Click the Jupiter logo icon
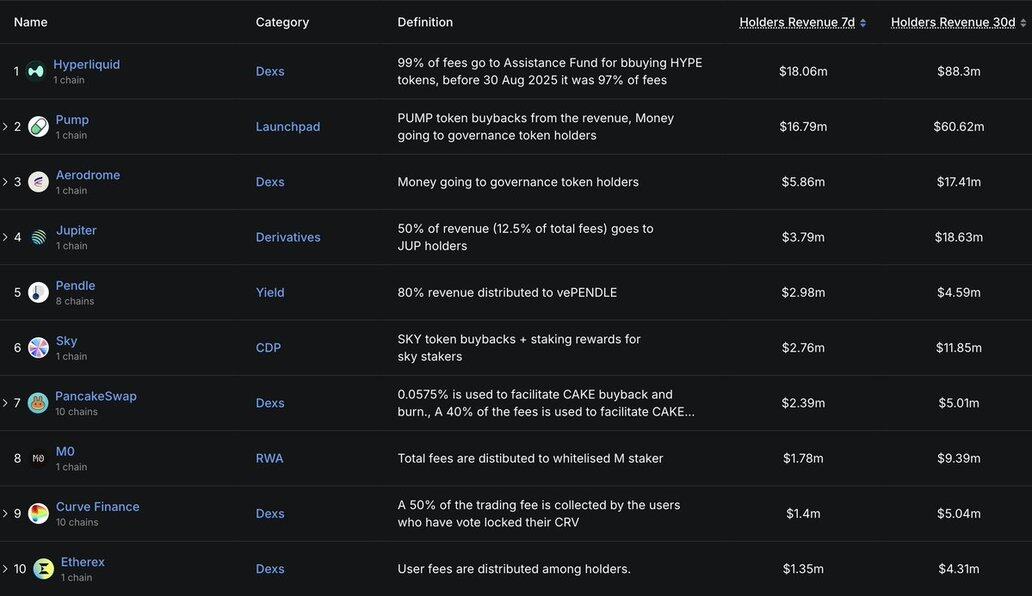This screenshot has height=596, width=1032. coord(38,237)
